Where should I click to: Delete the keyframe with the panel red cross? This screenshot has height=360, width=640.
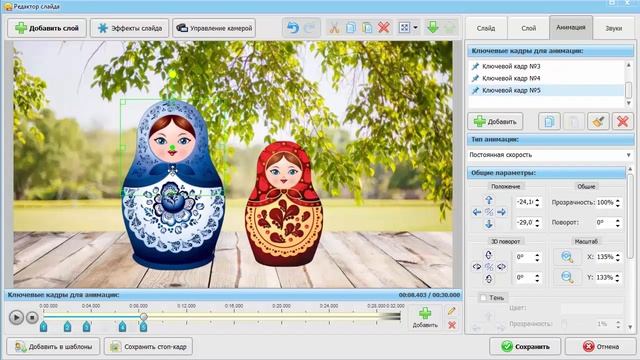coord(622,122)
